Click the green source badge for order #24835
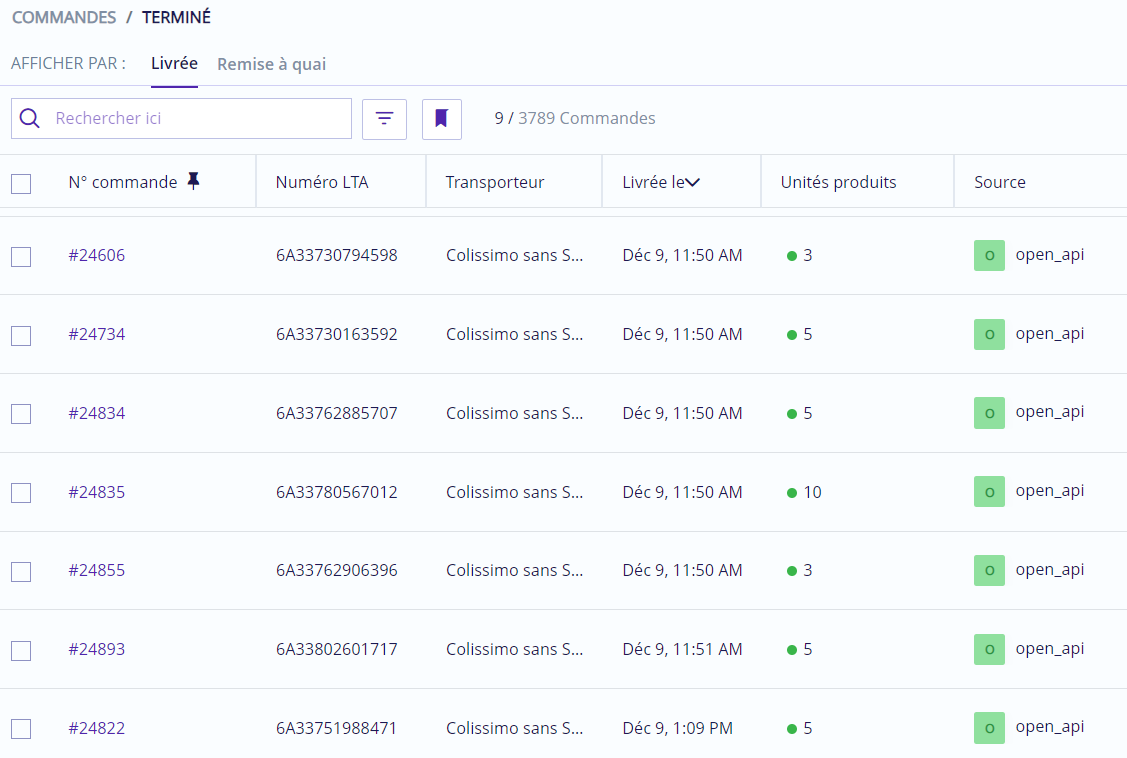The height and width of the screenshot is (758, 1127). tap(989, 492)
